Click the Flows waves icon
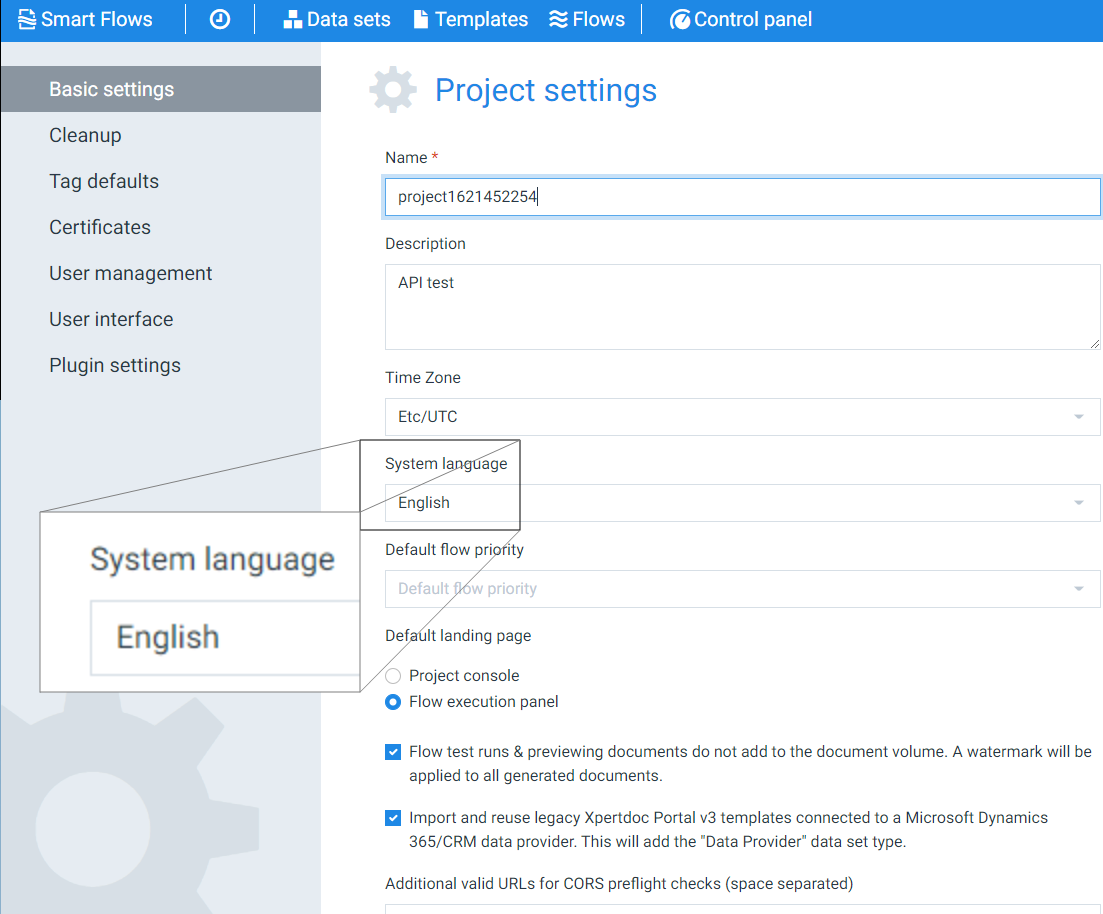Viewport: 1103px width, 914px height. [557, 18]
